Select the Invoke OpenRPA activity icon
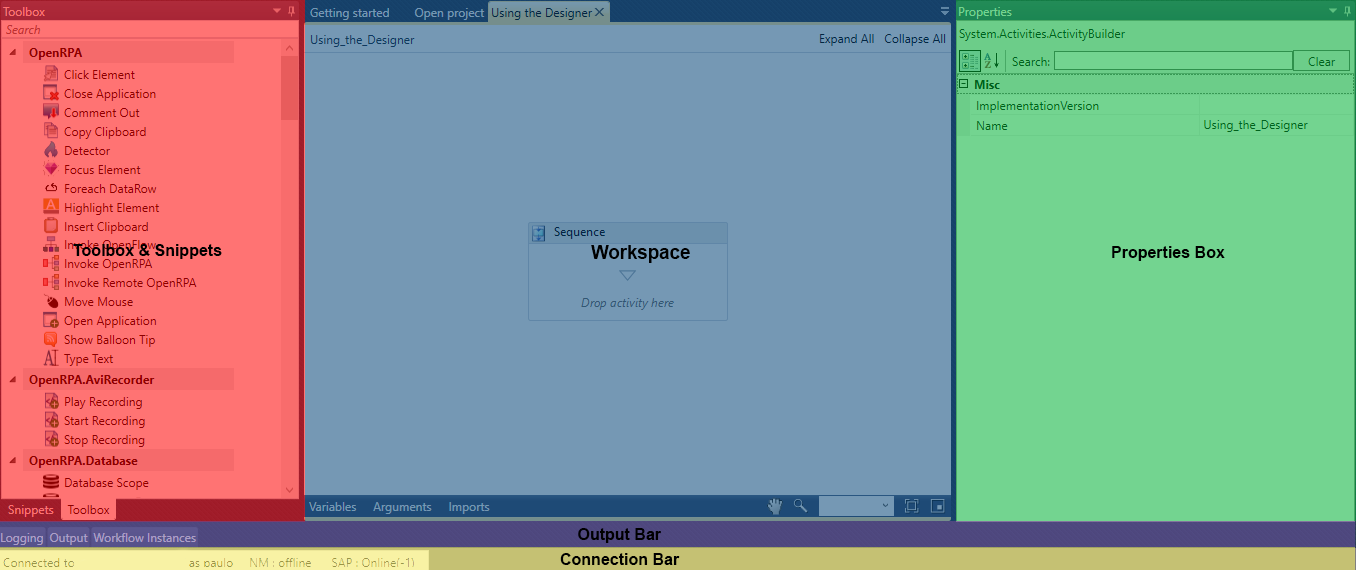 pyautogui.click(x=51, y=264)
